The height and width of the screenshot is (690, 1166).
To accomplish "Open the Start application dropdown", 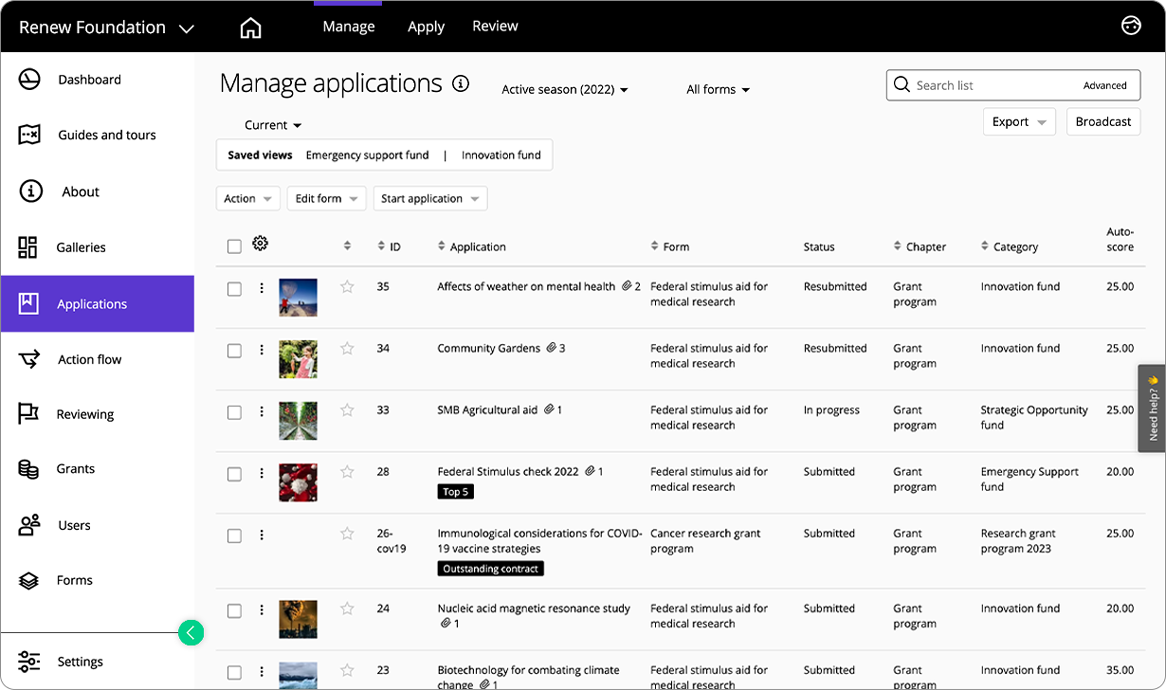I will coord(430,198).
